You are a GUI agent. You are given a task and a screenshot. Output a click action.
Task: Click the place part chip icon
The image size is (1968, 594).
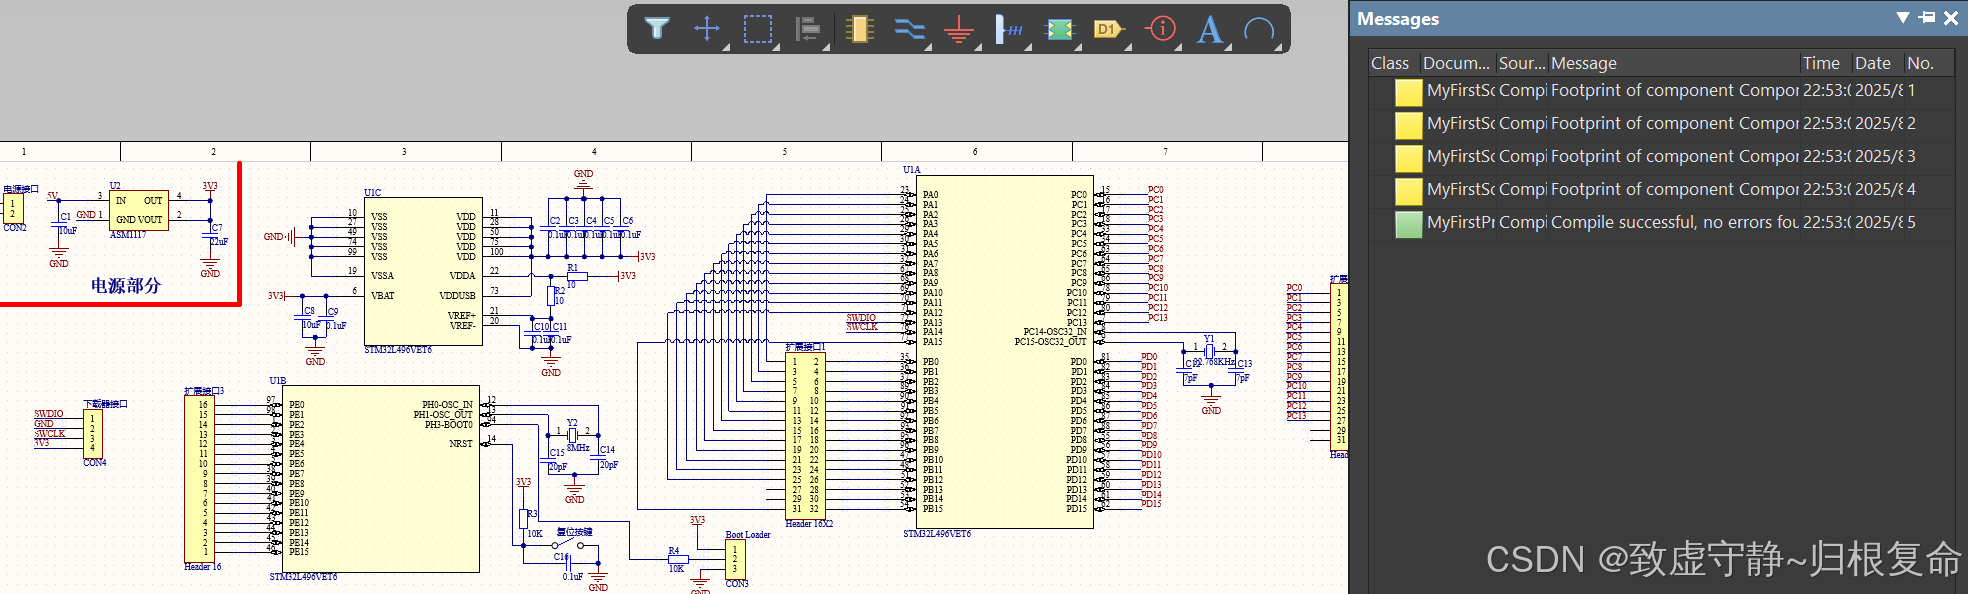(x=859, y=29)
